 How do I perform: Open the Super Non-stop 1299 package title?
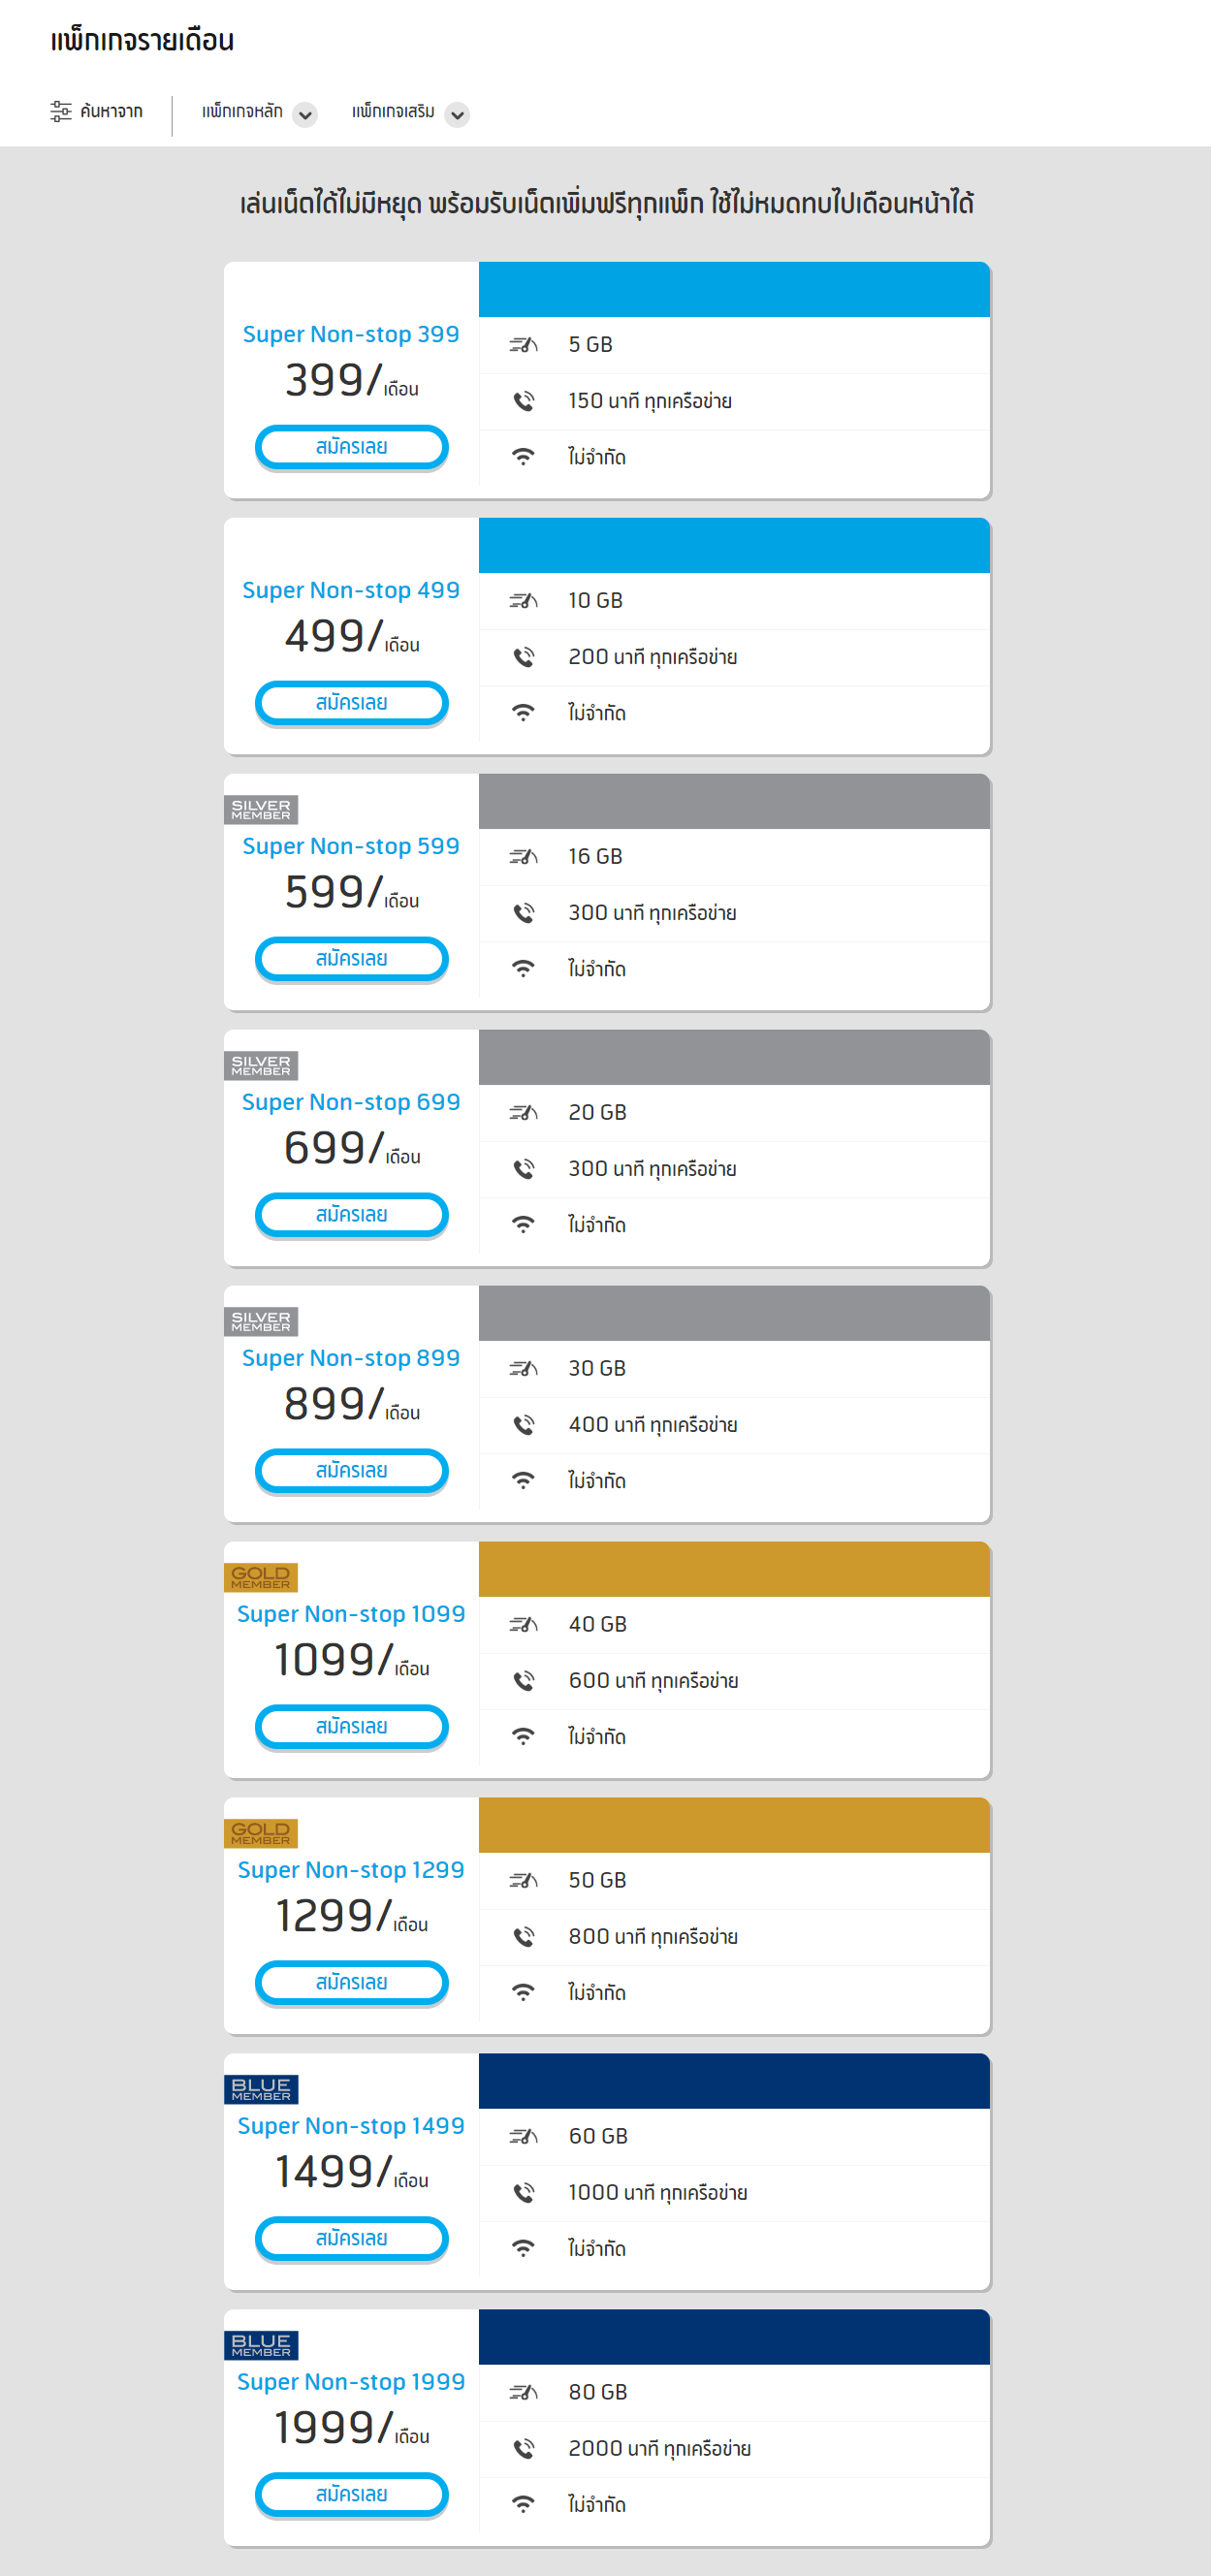(351, 1870)
